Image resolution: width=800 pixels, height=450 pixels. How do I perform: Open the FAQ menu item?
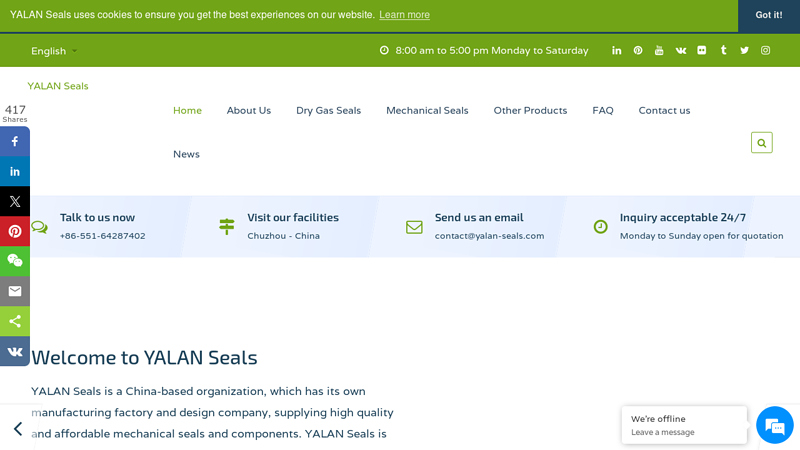pyautogui.click(x=603, y=110)
